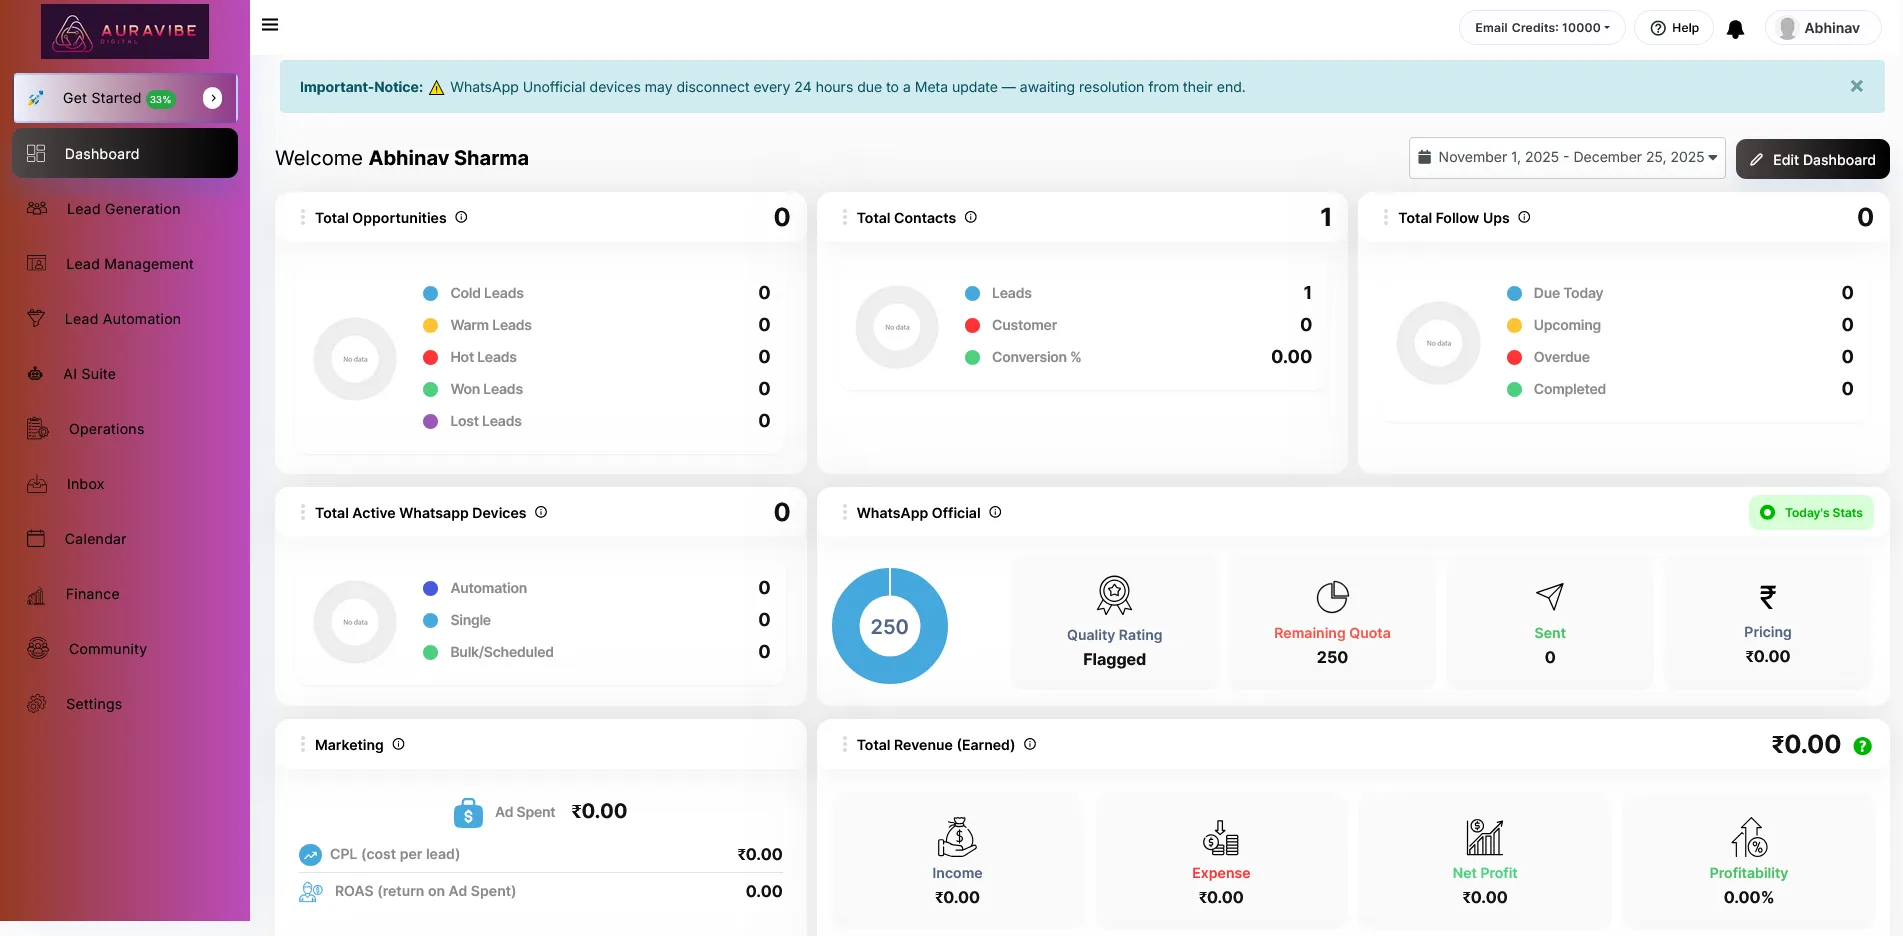
Task: Click the hamburger menu icon
Action: [x=270, y=25]
